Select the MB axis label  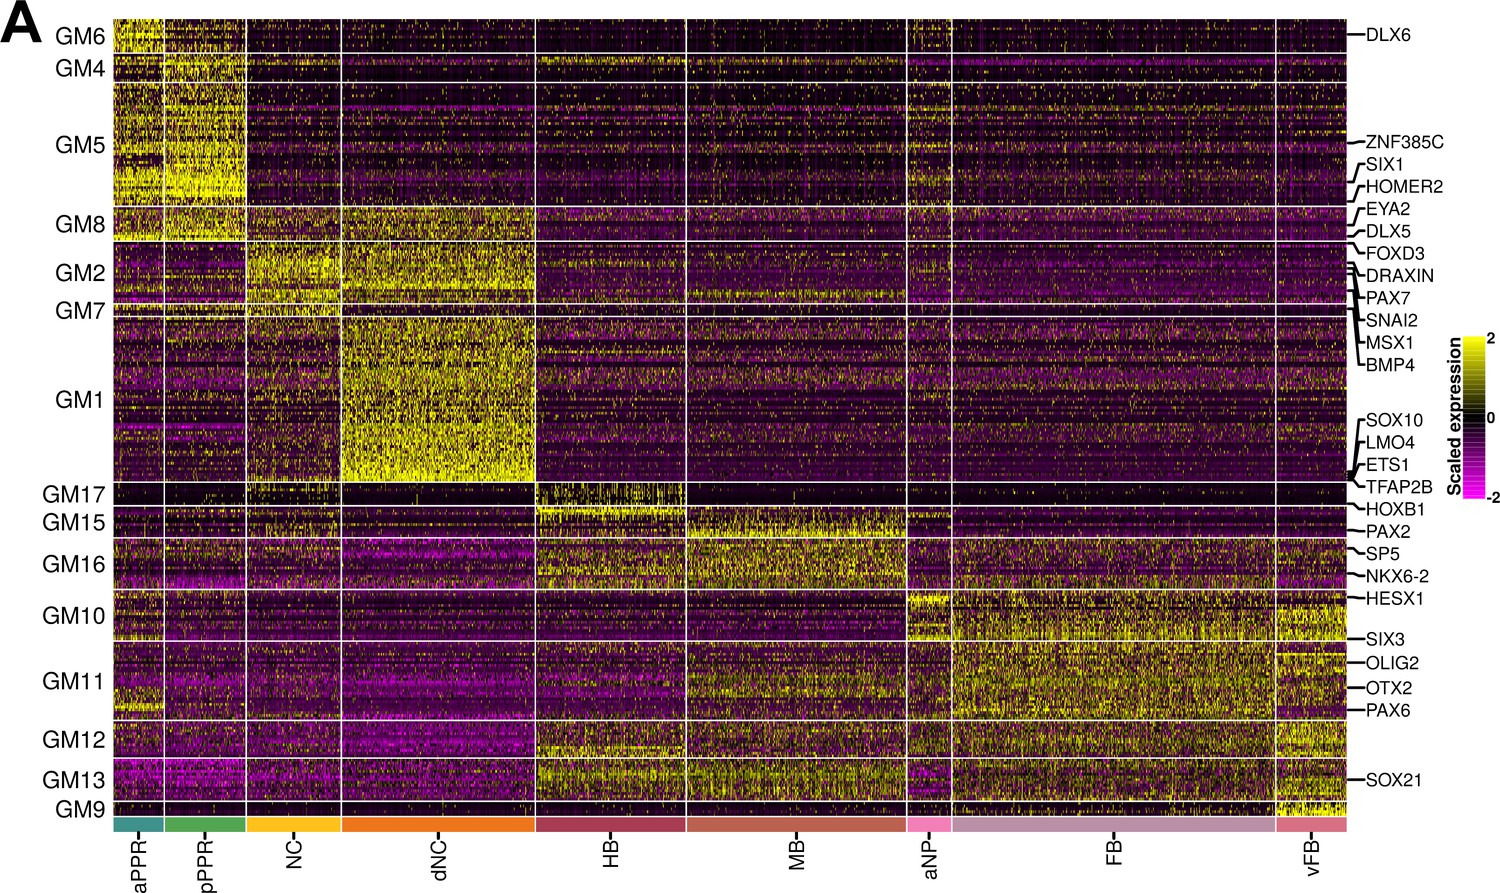(x=797, y=854)
